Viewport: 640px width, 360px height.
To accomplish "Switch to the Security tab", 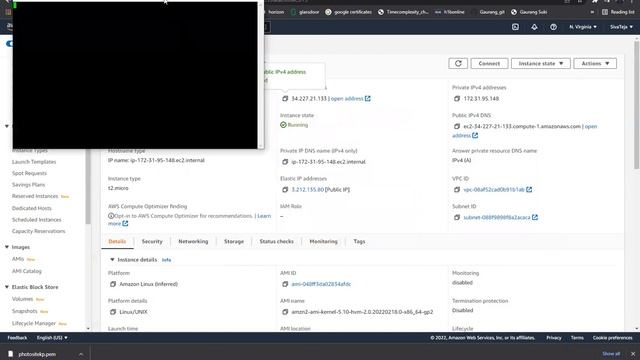I will [x=152, y=242].
